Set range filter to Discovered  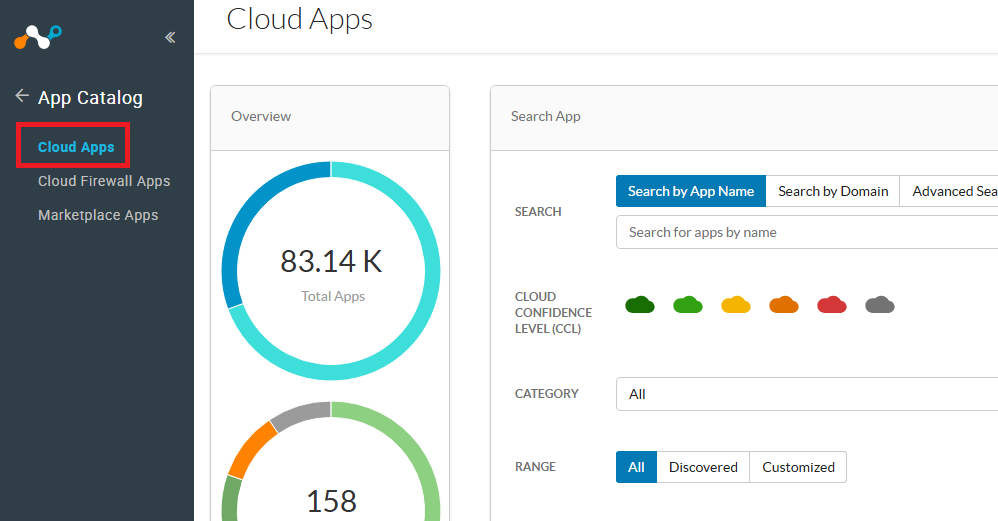coord(703,467)
